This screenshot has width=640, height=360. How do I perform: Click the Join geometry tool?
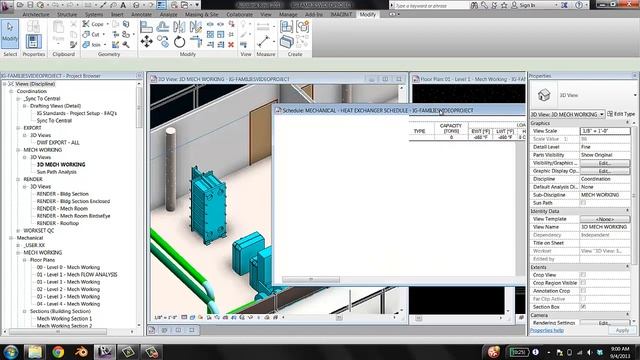[92, 44]
